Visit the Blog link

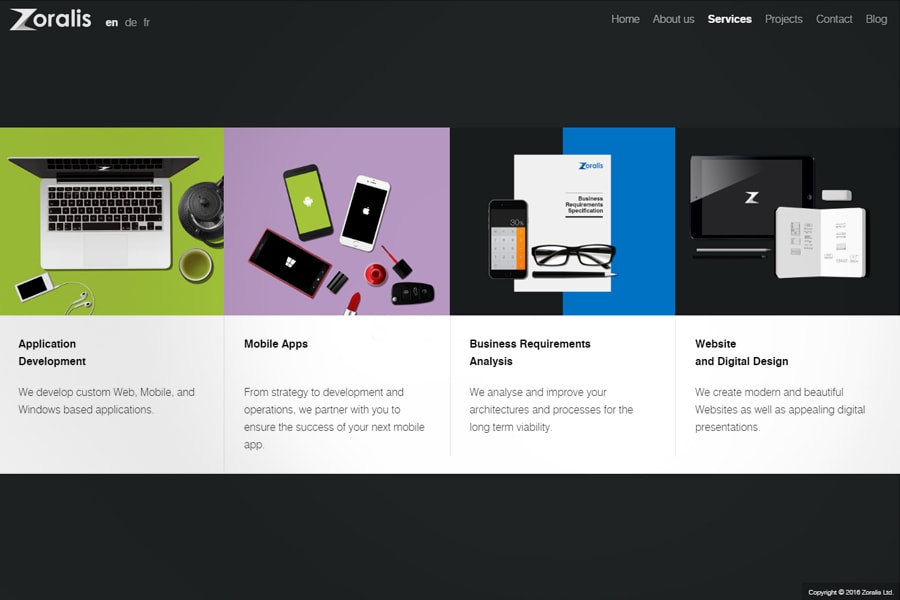tap(876, 19)
